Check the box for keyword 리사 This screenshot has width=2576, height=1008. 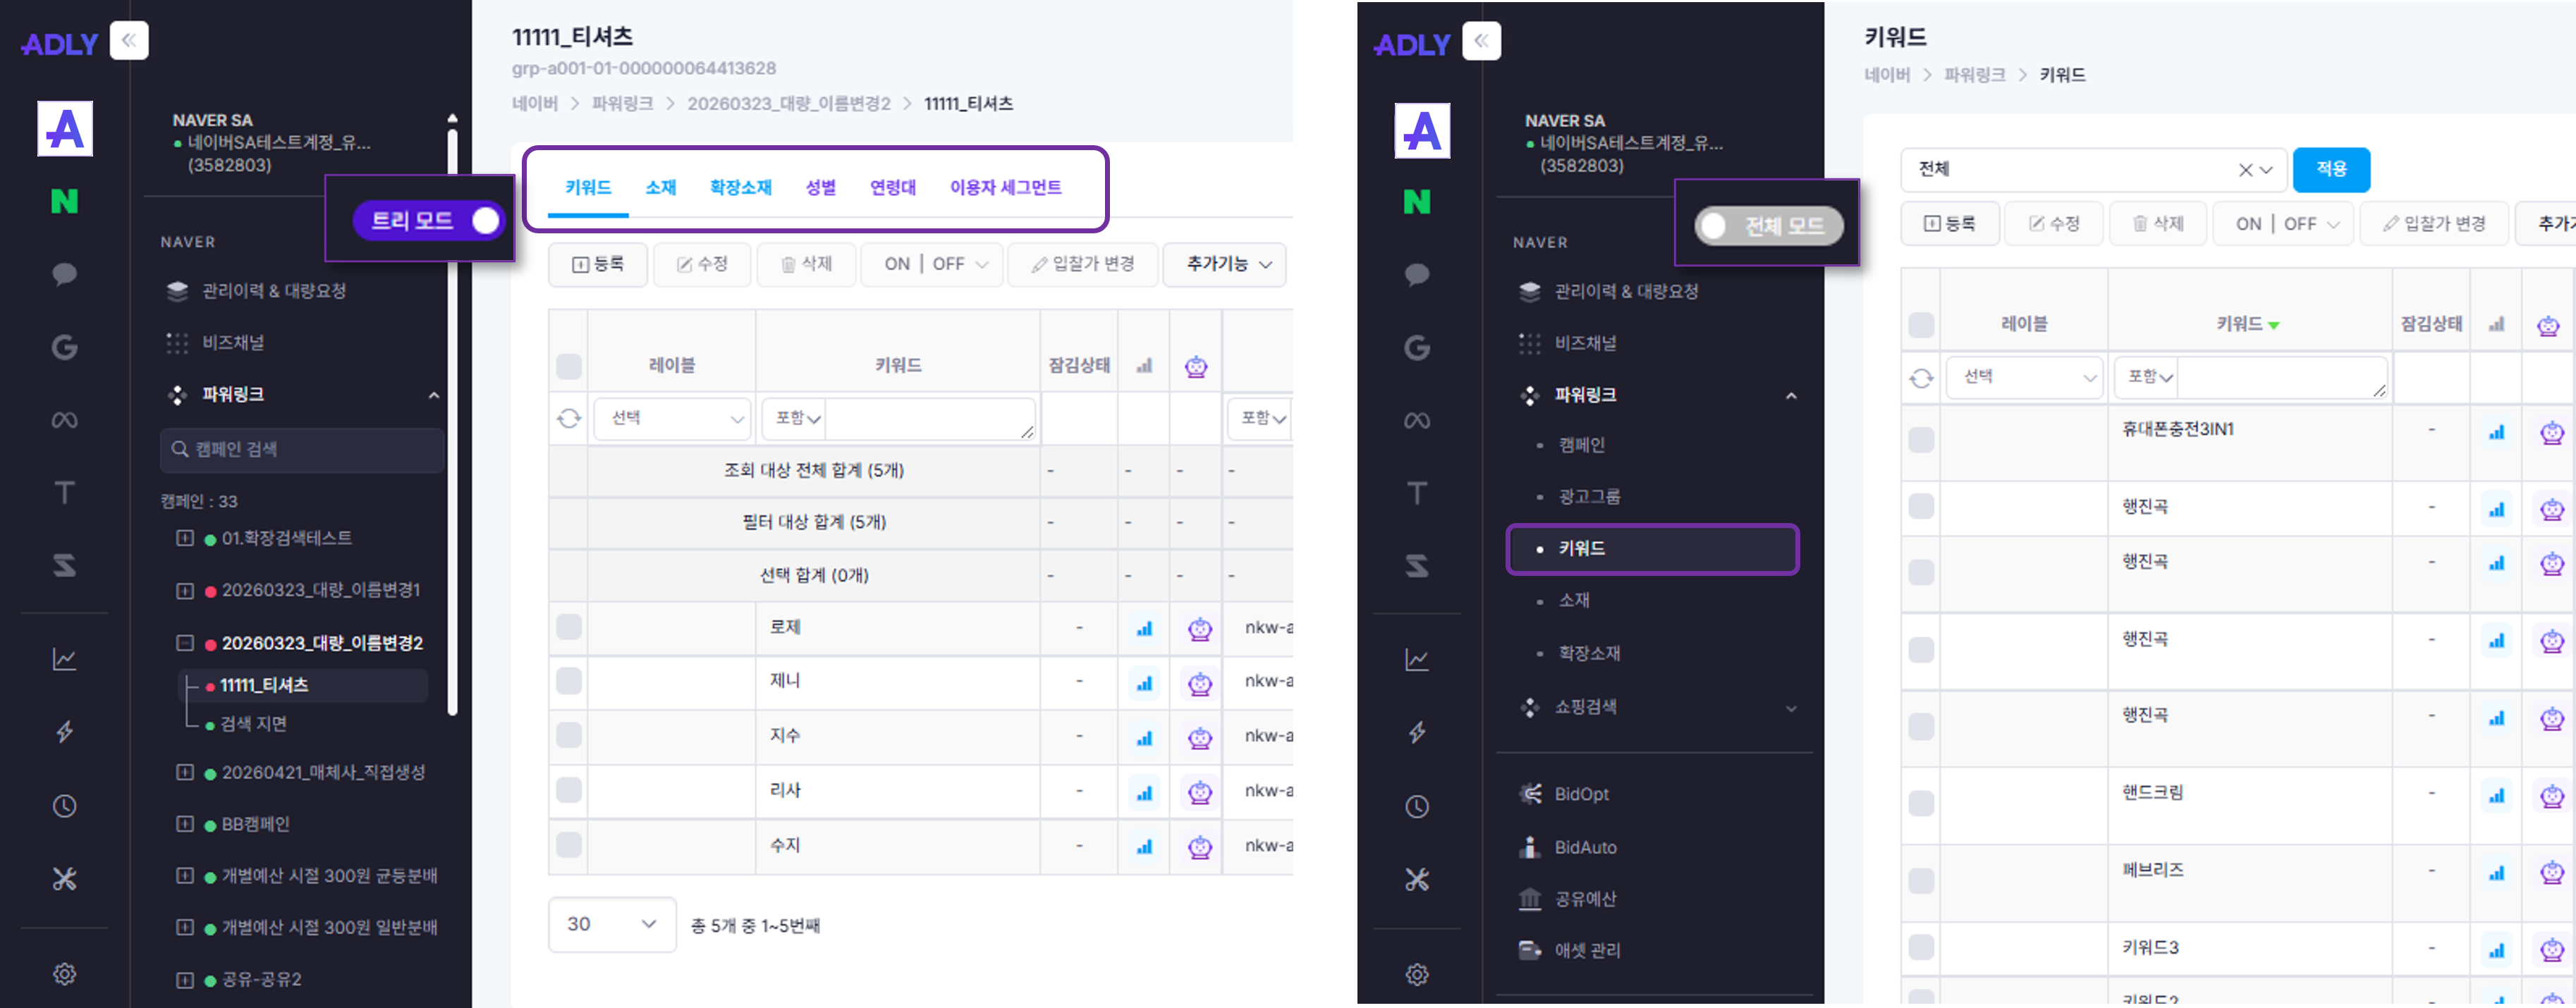click(569, 790)
